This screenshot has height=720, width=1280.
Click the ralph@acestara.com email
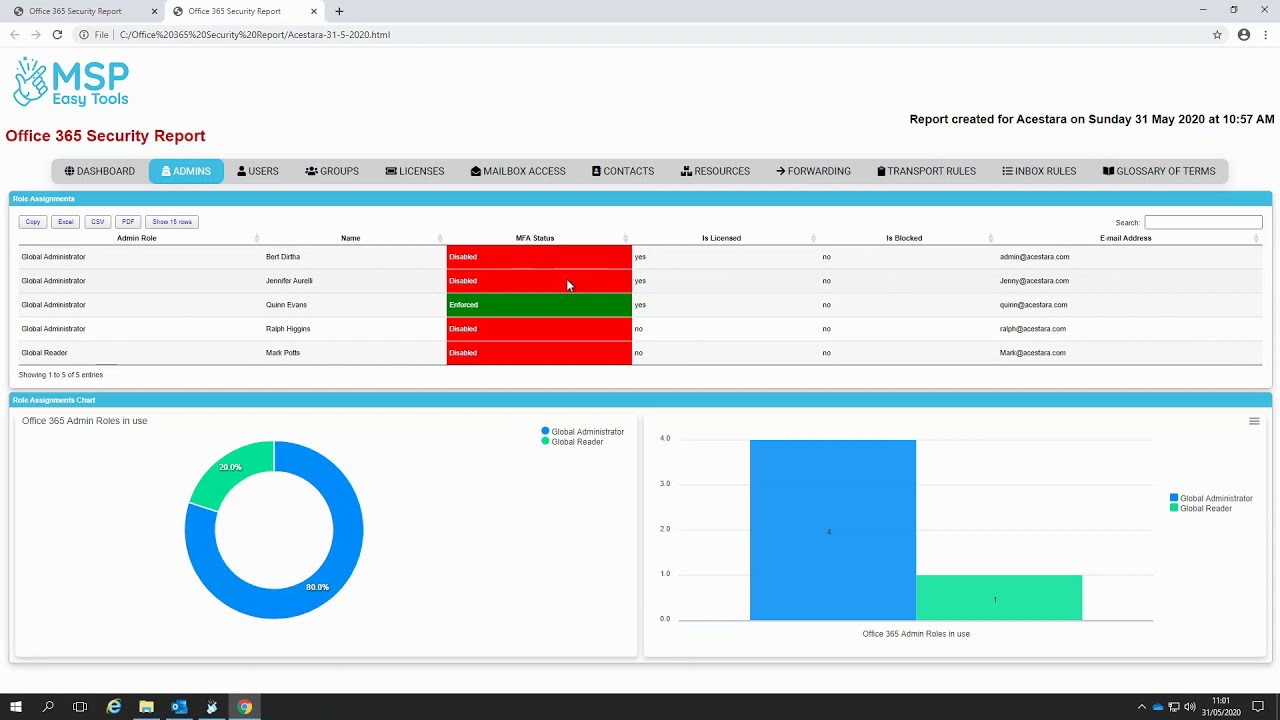point(1032,329)
